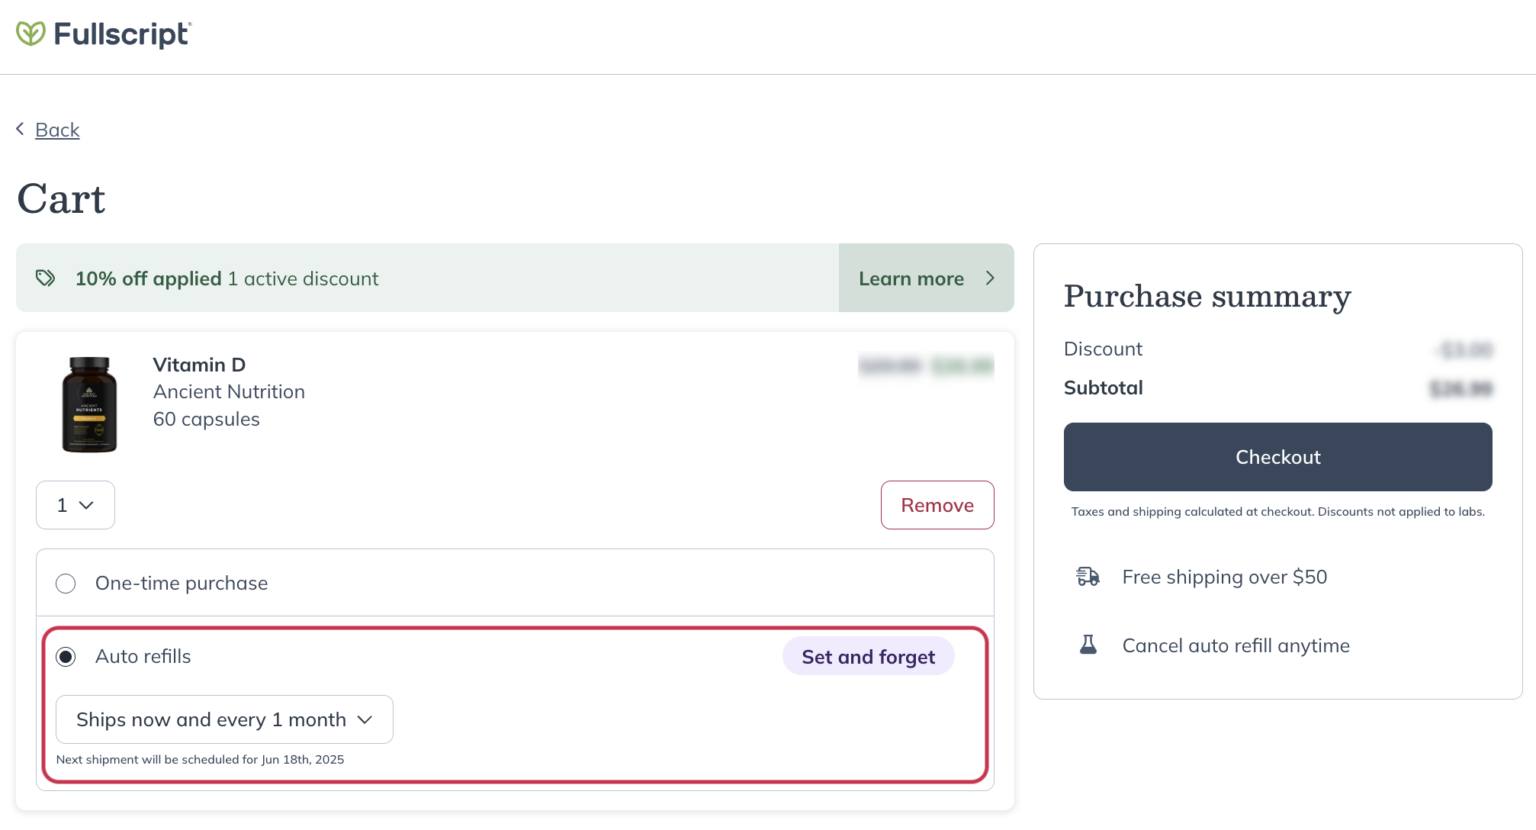1536x830 pixels.
Task: Click the Set and forget badge
Action: (868, 656)
